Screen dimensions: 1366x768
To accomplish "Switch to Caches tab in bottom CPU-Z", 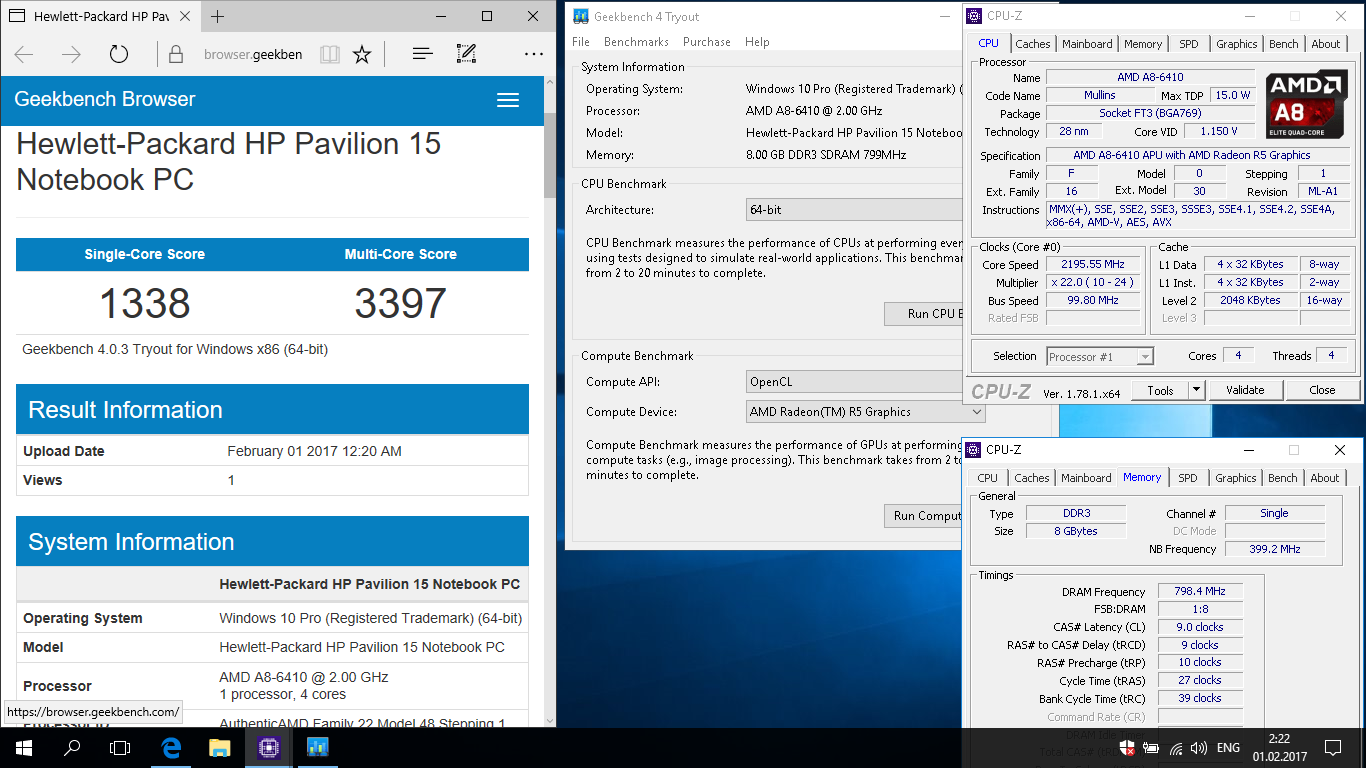I will pyautogui.click(x=1032, y=478).
